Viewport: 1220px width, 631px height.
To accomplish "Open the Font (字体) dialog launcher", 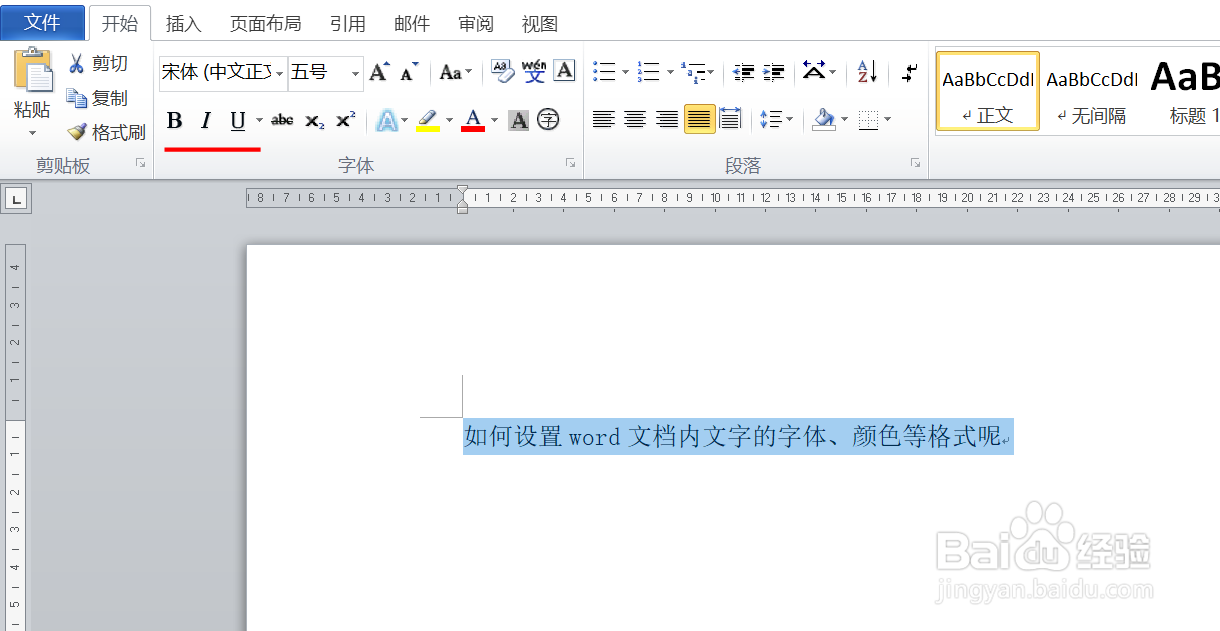I will 570,163.
